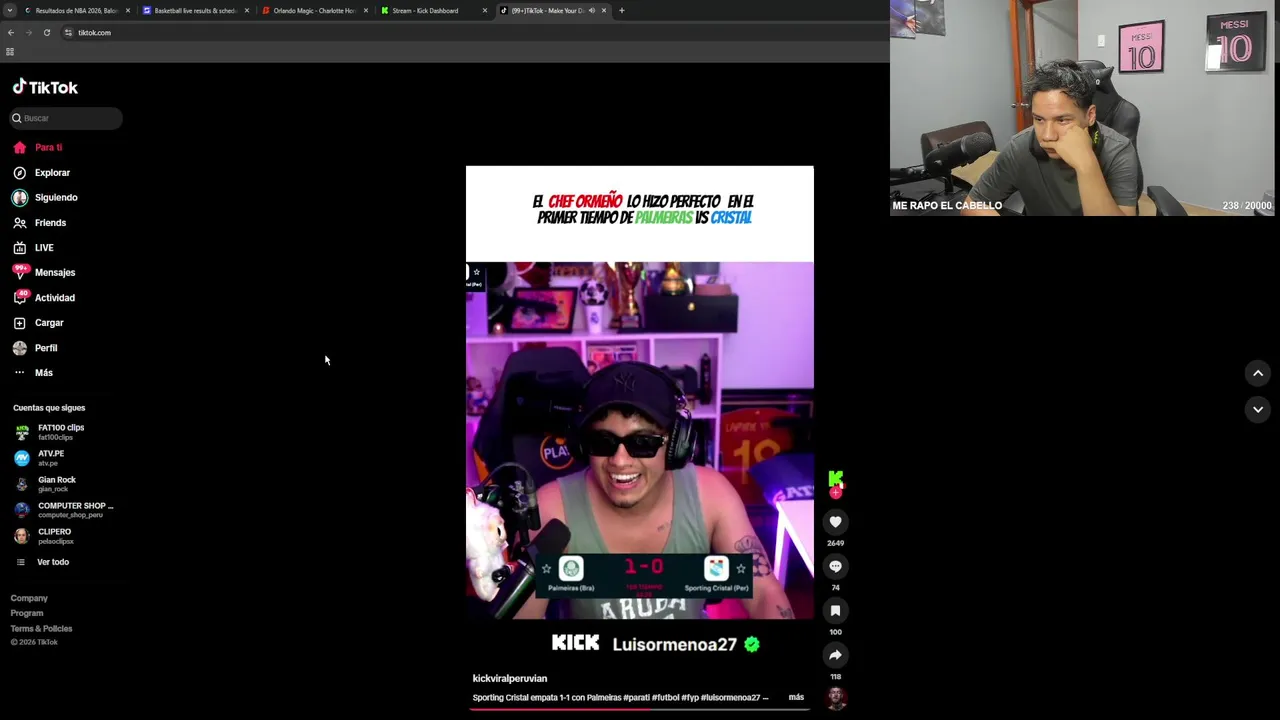Viewport: 1280px width, 720px height.
Task: Switch to Stream - Kick Dashboard tab
Action: (433, 11)
